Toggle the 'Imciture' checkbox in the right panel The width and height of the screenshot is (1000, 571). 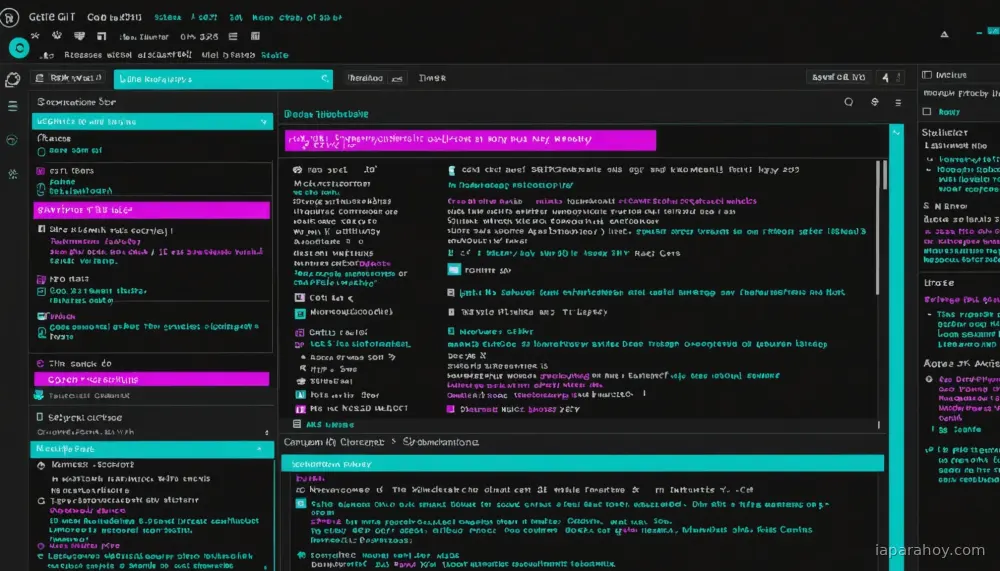pos(927,75)
